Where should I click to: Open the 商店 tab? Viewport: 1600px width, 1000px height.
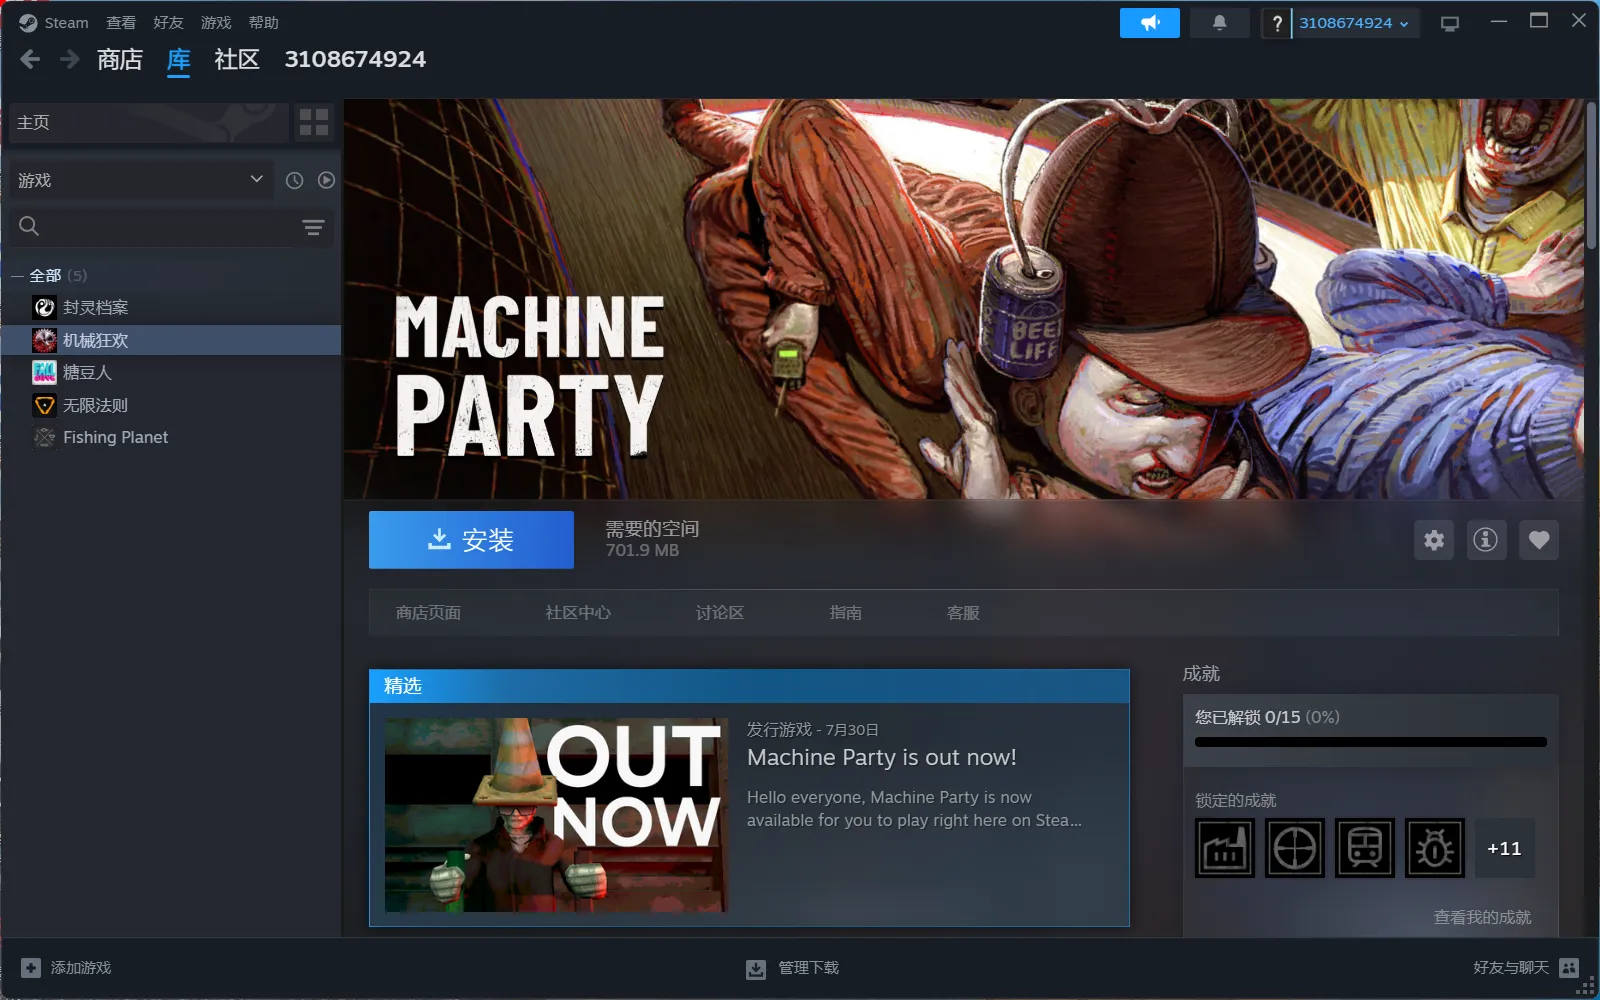[120, 60]
